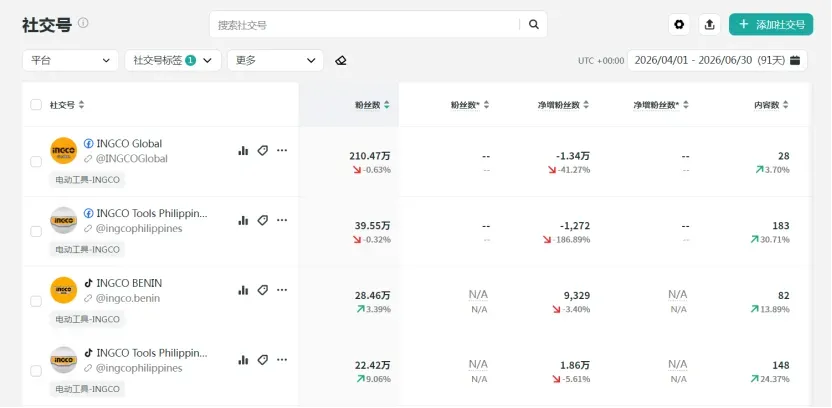Clear filters with the eraser icon

(341, 60)
